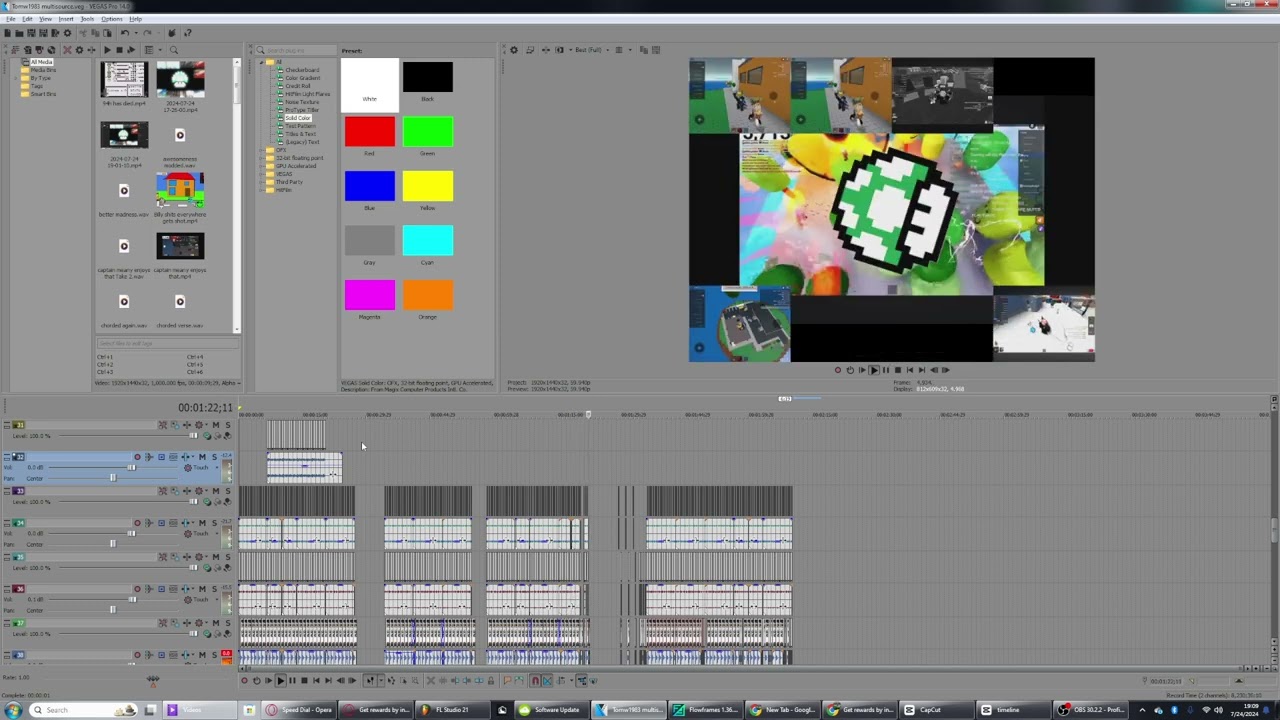Open the View menu
The height and width of the screenshot is (720, 1280).
pyautogui.click(x=45, y=19)
